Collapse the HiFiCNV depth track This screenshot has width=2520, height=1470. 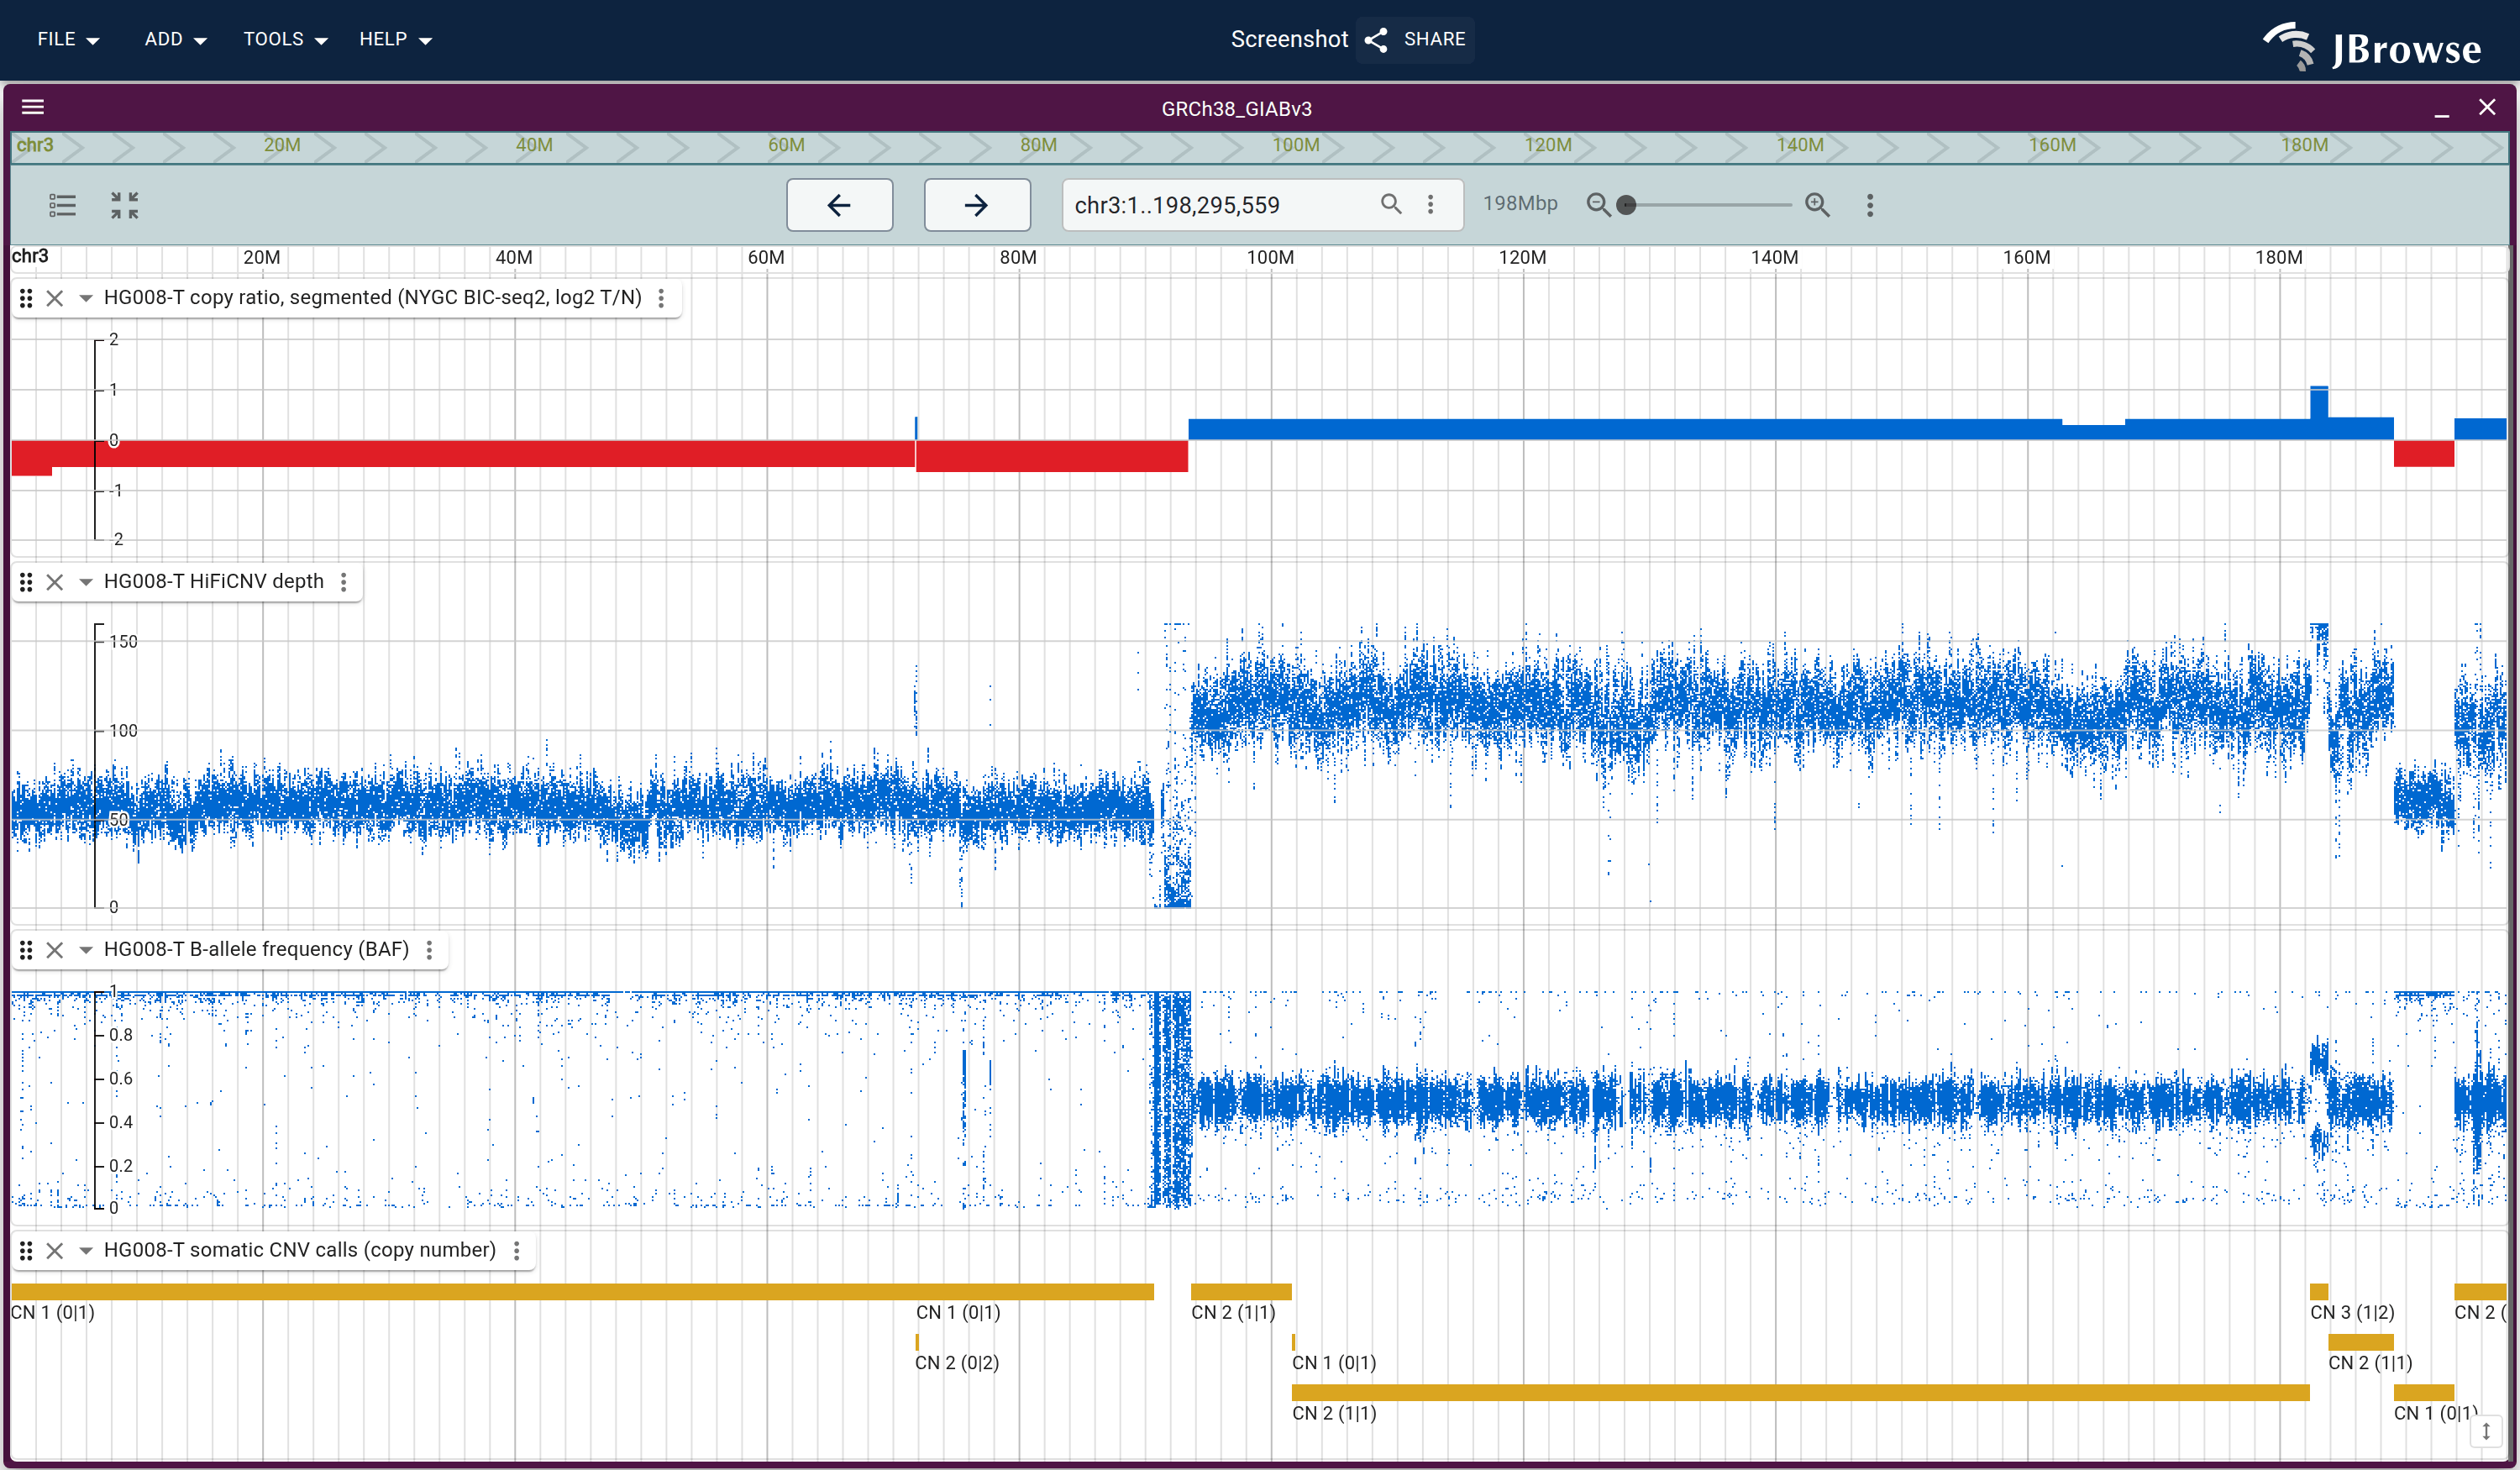[x=86, y=582]
